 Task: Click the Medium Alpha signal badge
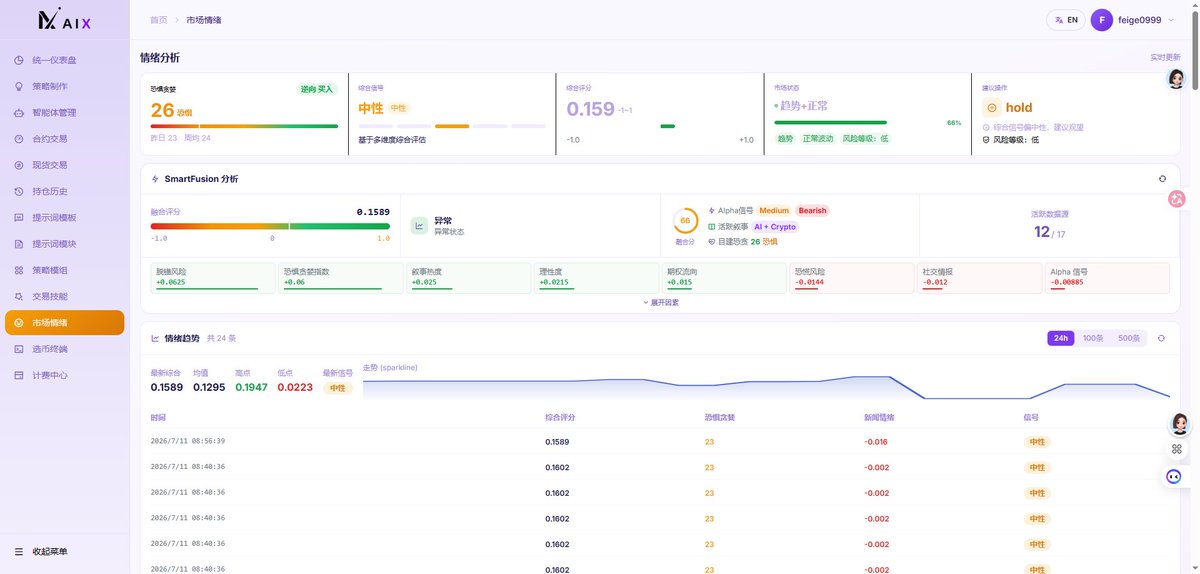coord(774,211)
